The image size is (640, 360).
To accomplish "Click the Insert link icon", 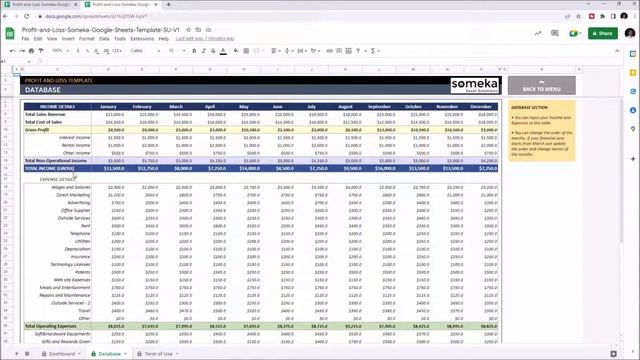I will point(329,51).
